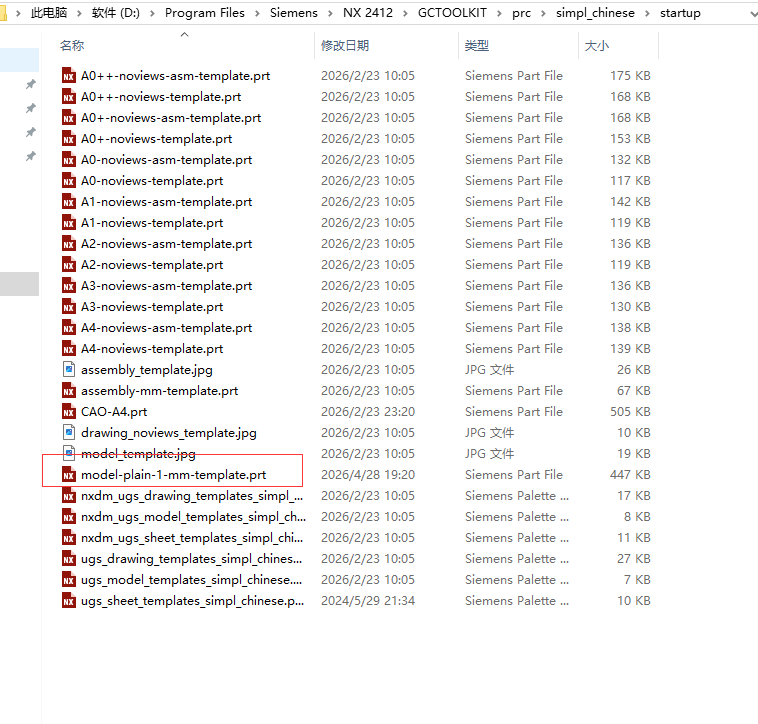Click NX icon of nxdm_ugs_drawing_templates file
The width and height of the screenshot is (758, 724).
tap(69, 496)
